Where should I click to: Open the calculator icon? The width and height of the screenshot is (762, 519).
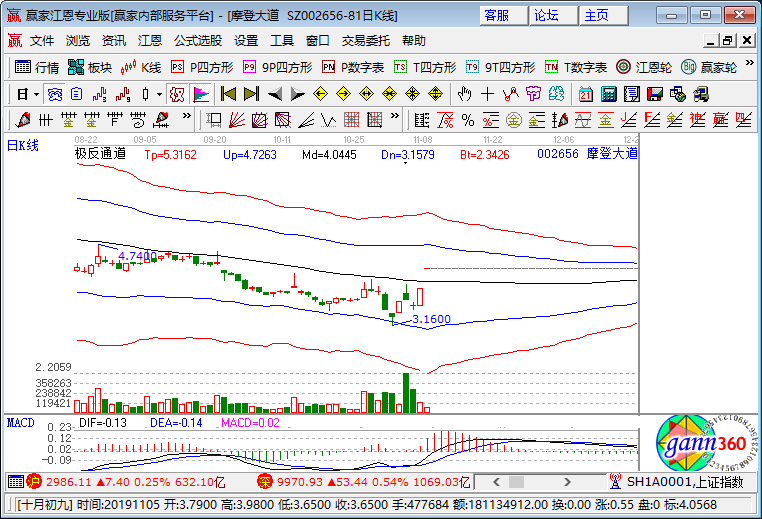608,94
